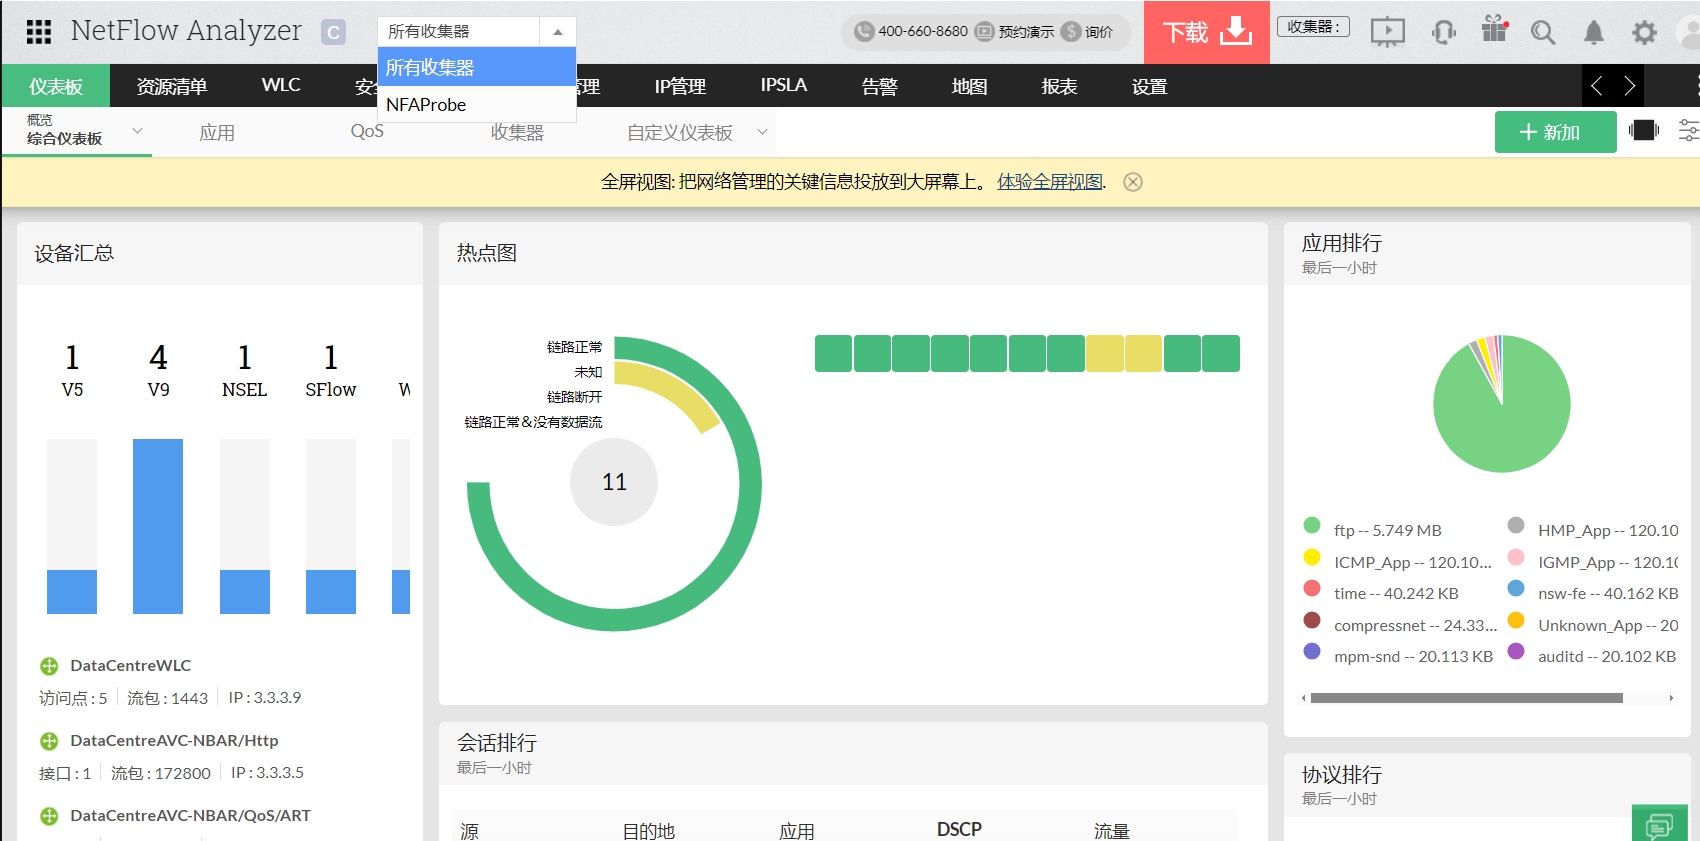Open the gear settings icon

[1644, 33]
